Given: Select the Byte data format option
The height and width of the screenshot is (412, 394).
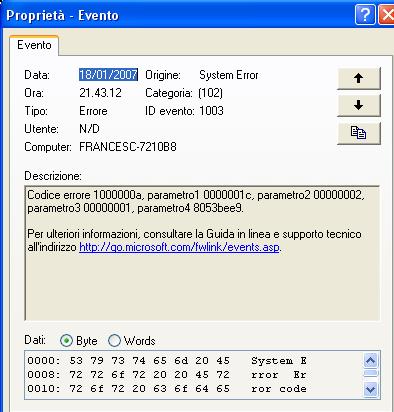Looking at the screenshot, I should 79,341.
